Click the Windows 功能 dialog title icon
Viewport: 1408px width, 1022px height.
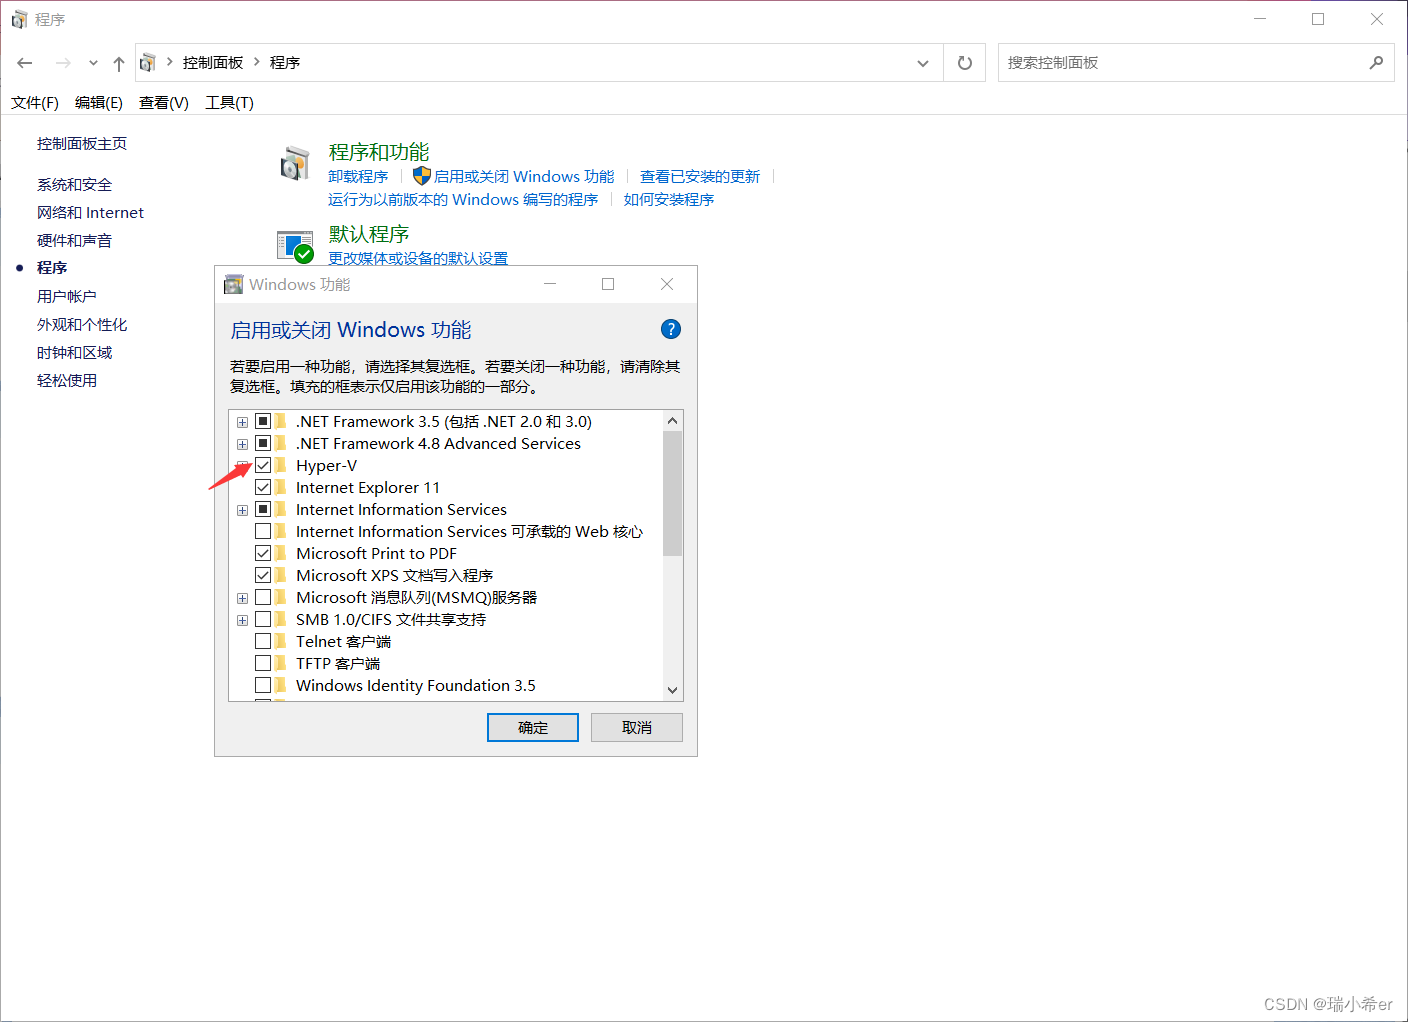233,285
